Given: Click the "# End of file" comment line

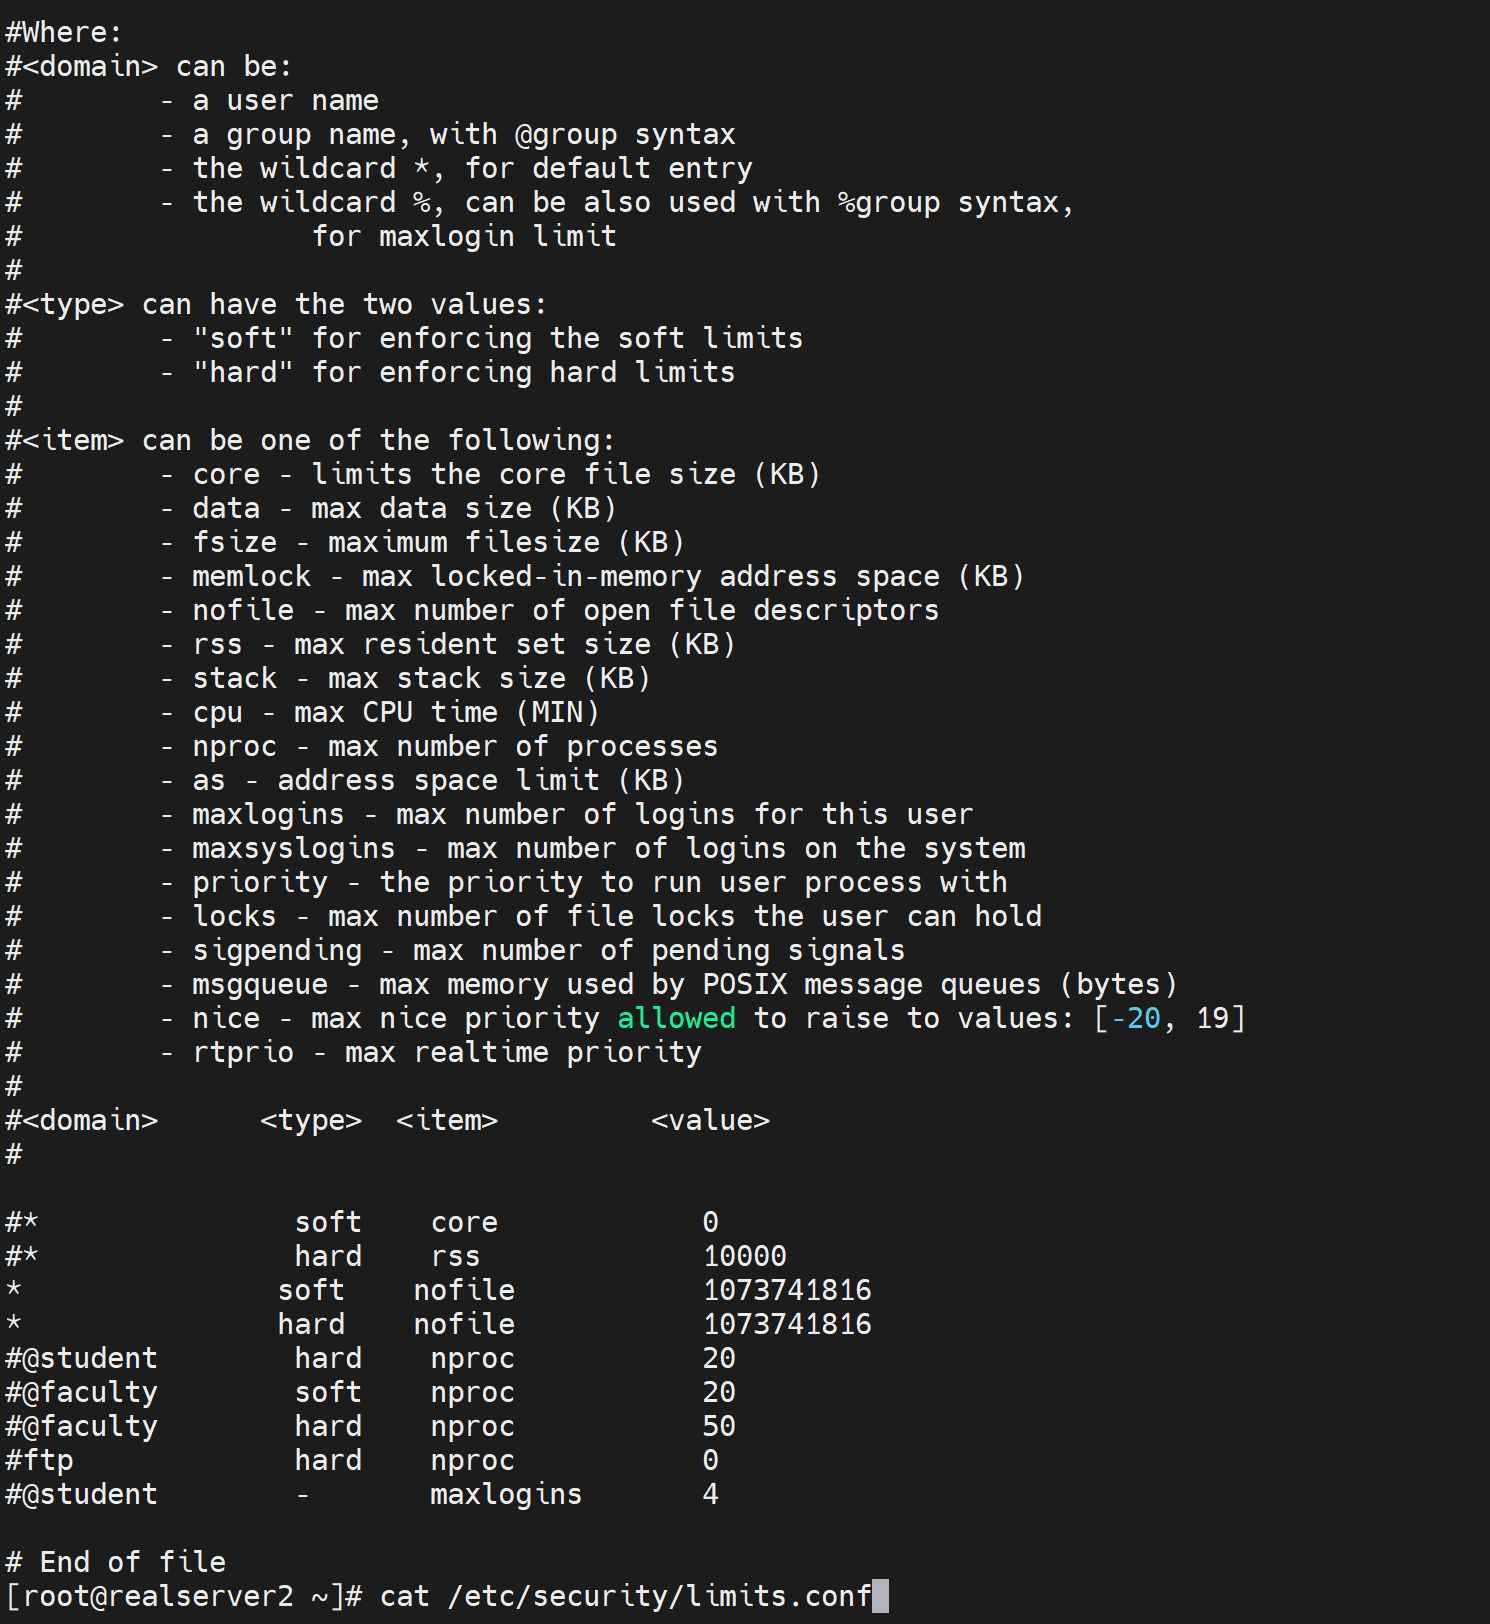Looking at the screenshot, I should coord(116,1562).
